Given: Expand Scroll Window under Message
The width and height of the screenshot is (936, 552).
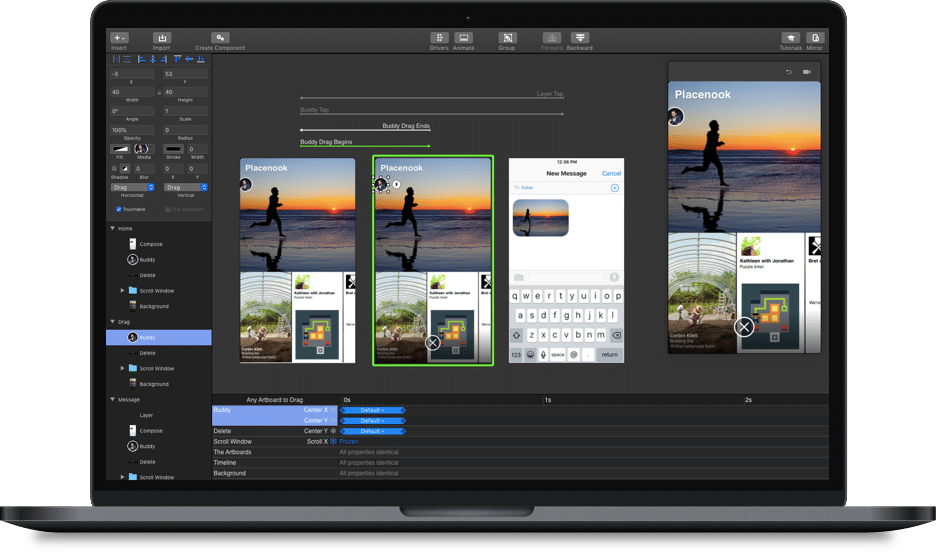Looking at the screenshot, I should click(122, 477).
